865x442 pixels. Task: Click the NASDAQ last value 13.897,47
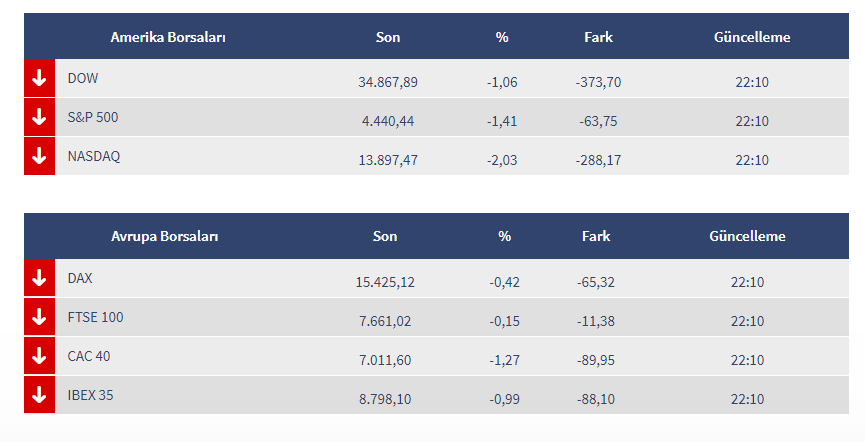pyautogui.click(x=388, y=160)
